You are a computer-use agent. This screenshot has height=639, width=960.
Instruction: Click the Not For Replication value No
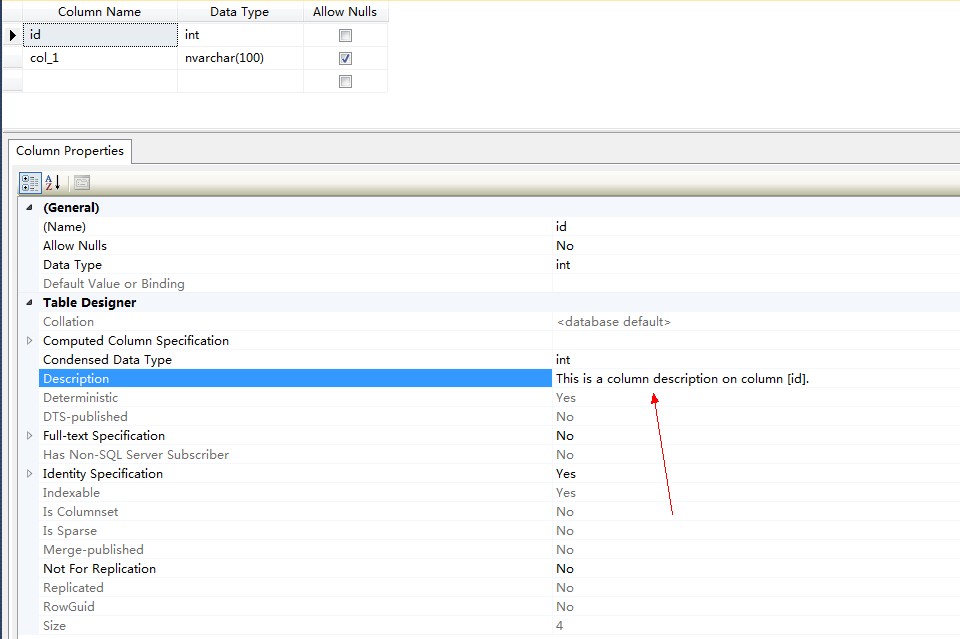(564, 568)
